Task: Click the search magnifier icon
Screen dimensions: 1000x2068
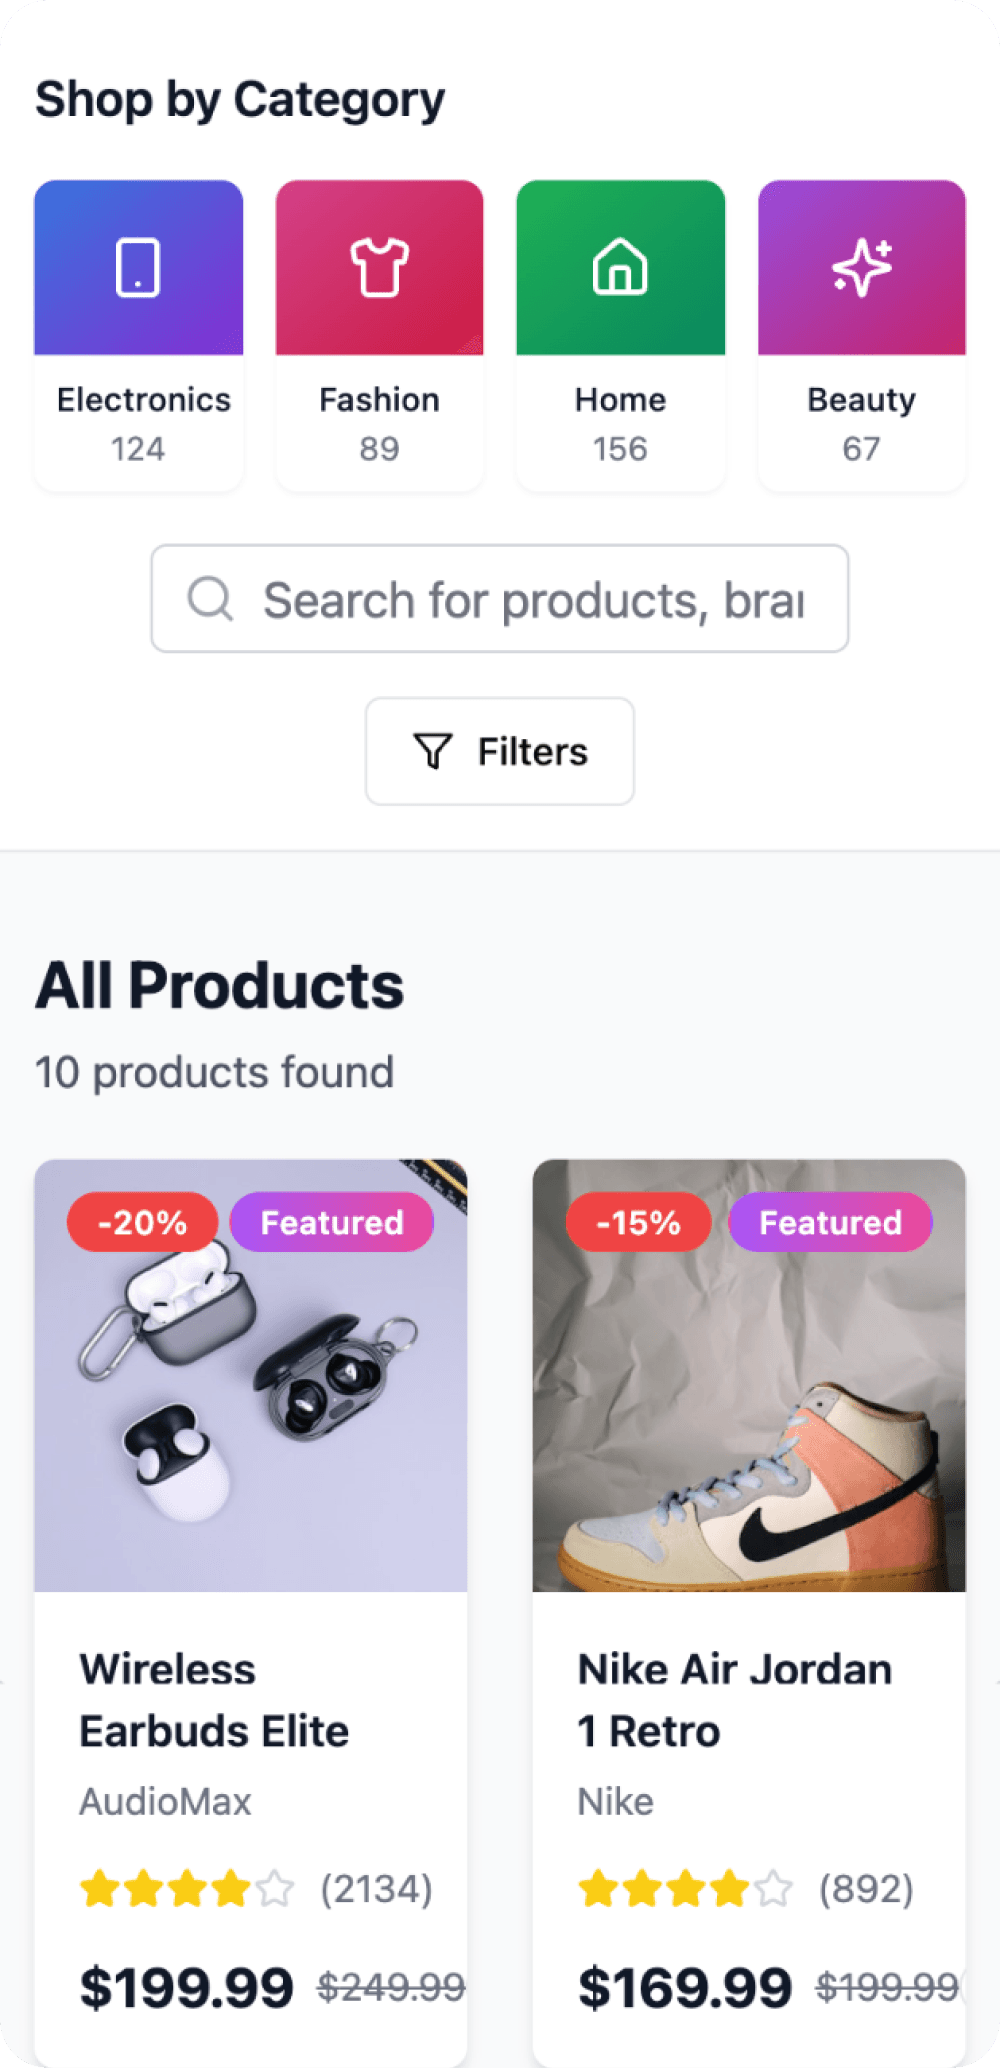Action: [210, 599]
